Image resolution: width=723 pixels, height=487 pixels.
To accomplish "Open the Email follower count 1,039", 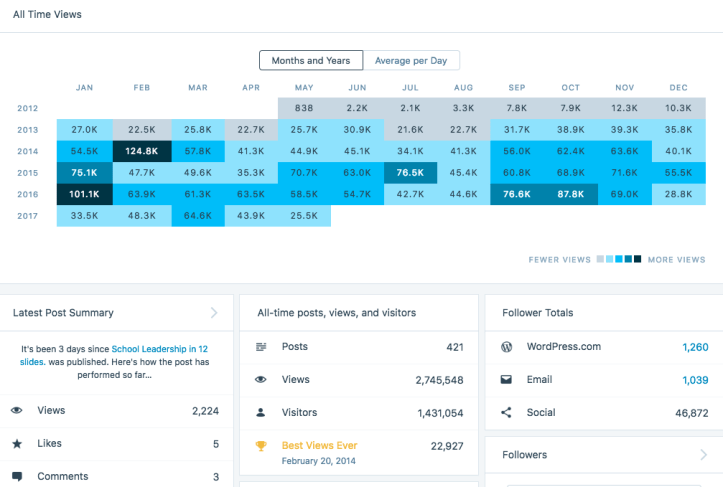I will (x=694, y=380).
